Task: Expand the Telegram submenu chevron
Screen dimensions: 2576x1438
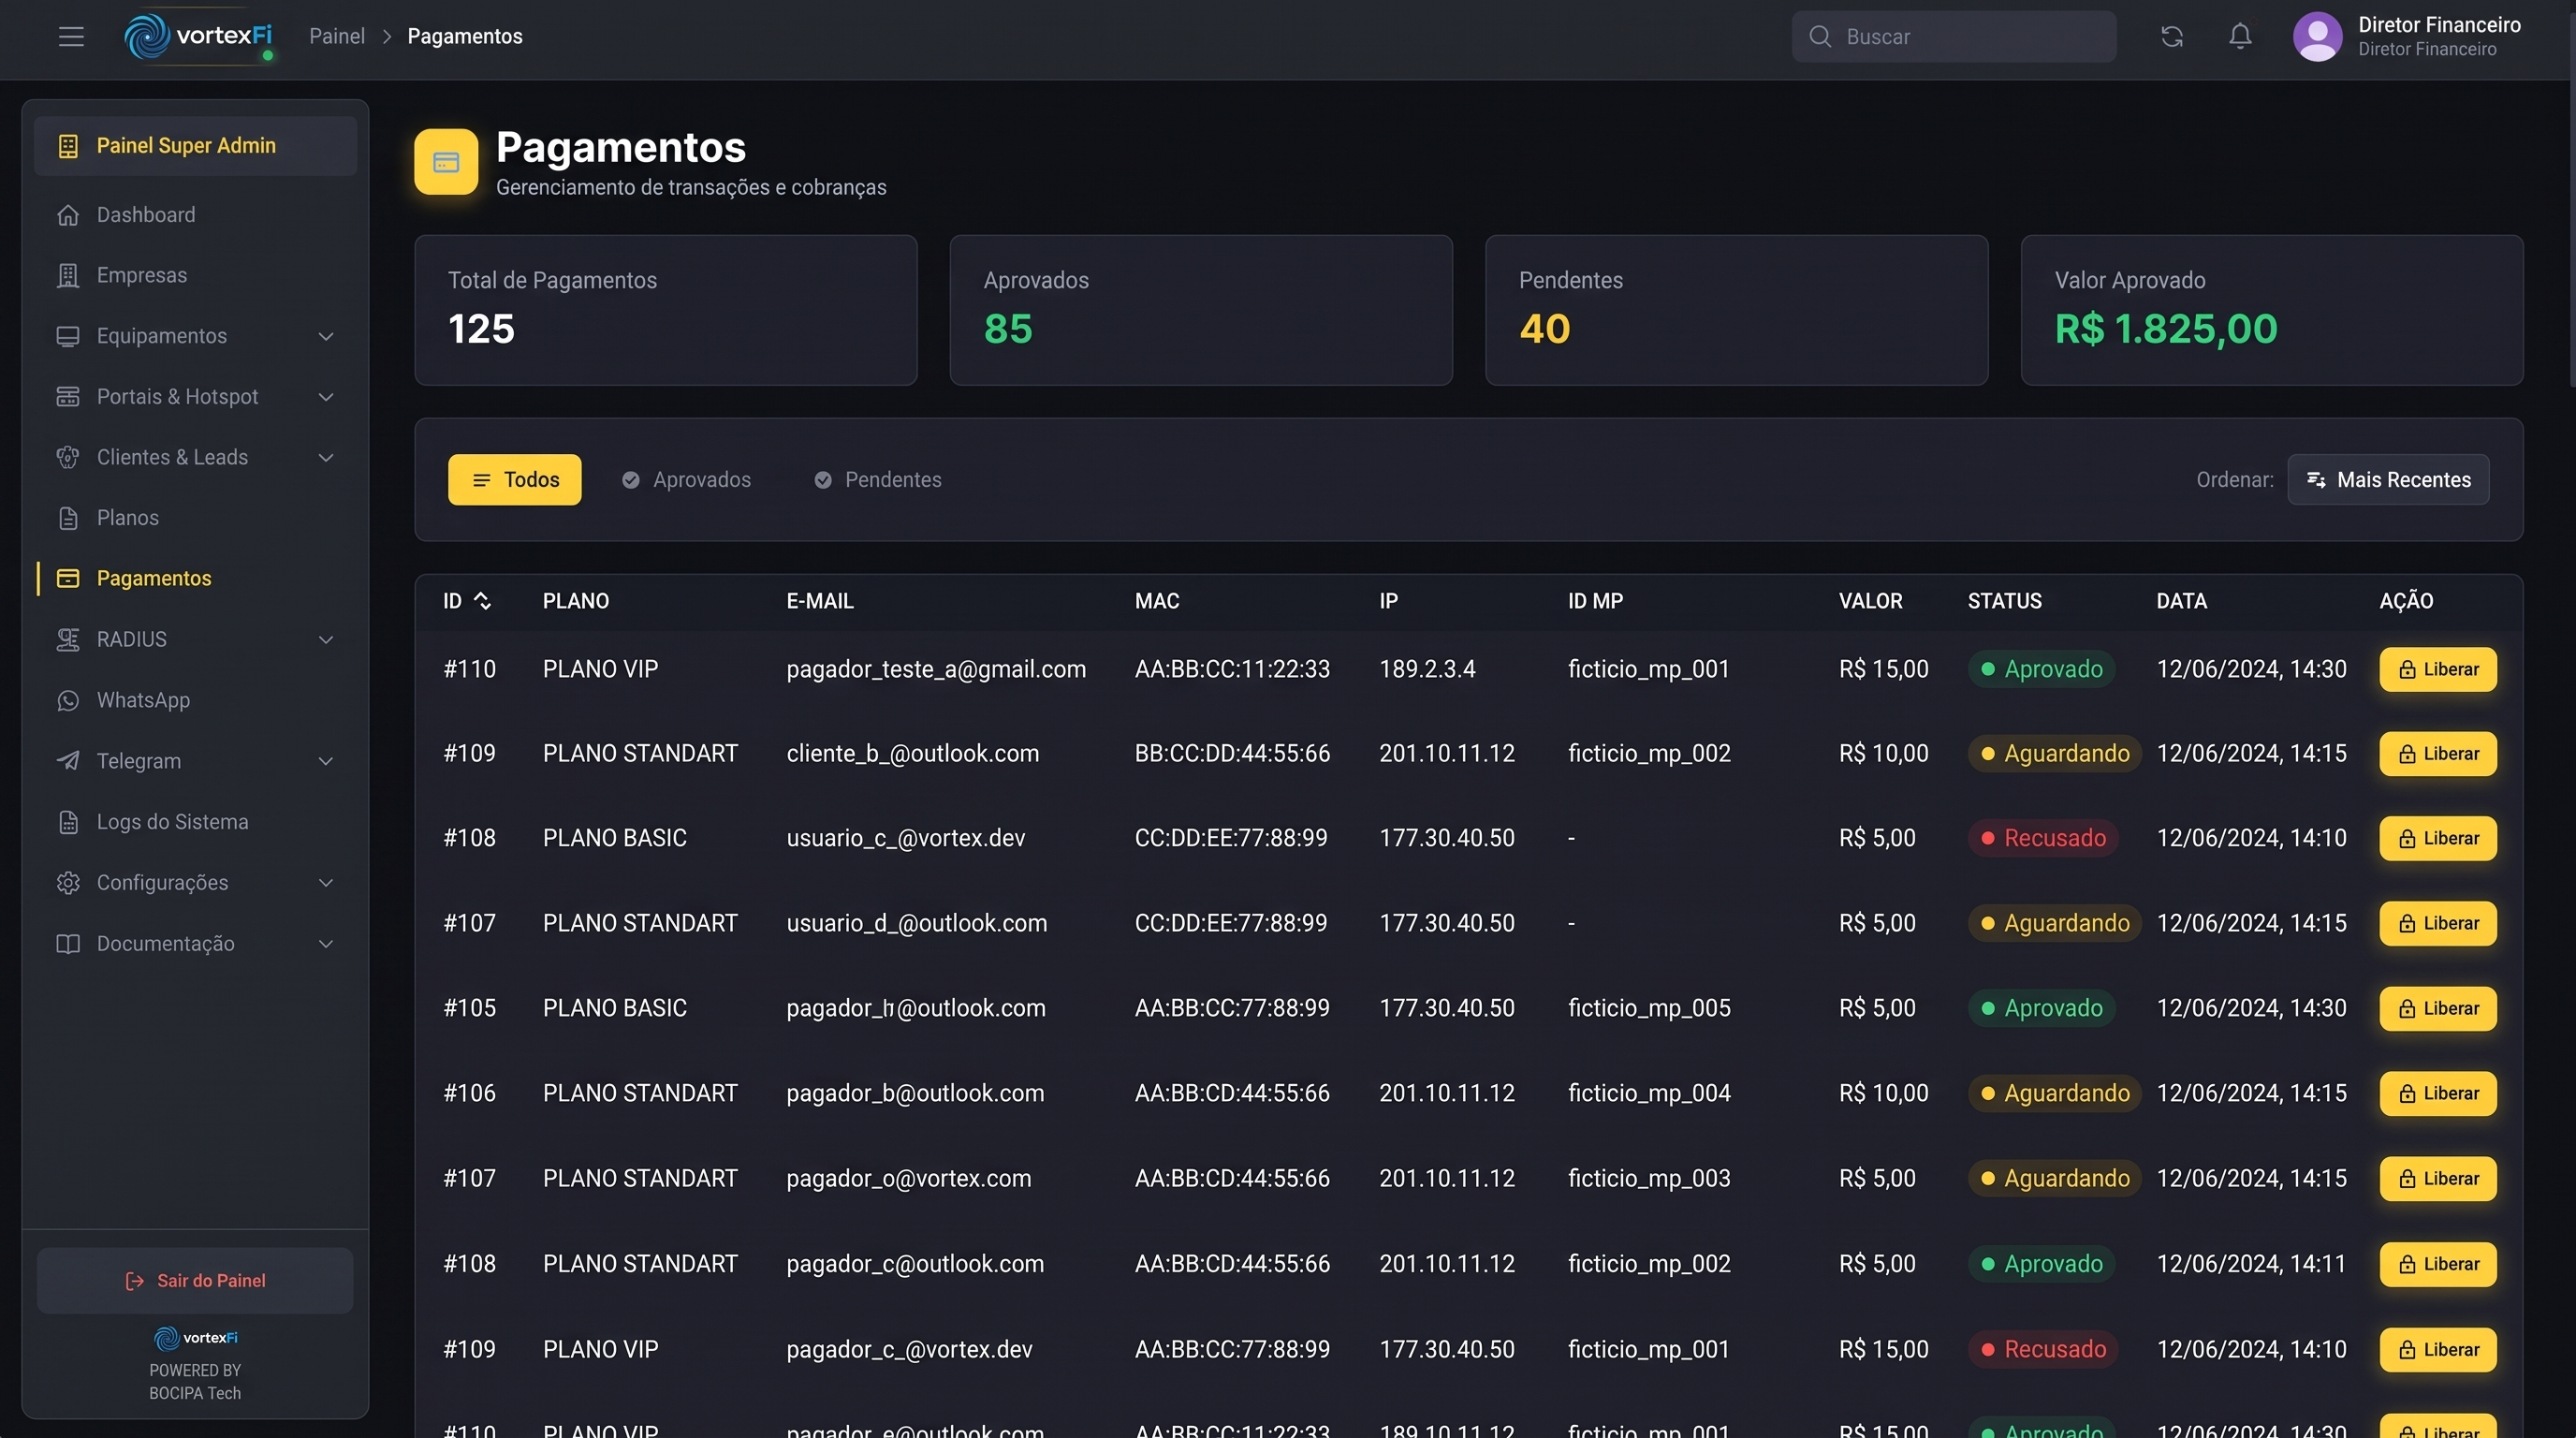Action: click(x=326, y=761)
